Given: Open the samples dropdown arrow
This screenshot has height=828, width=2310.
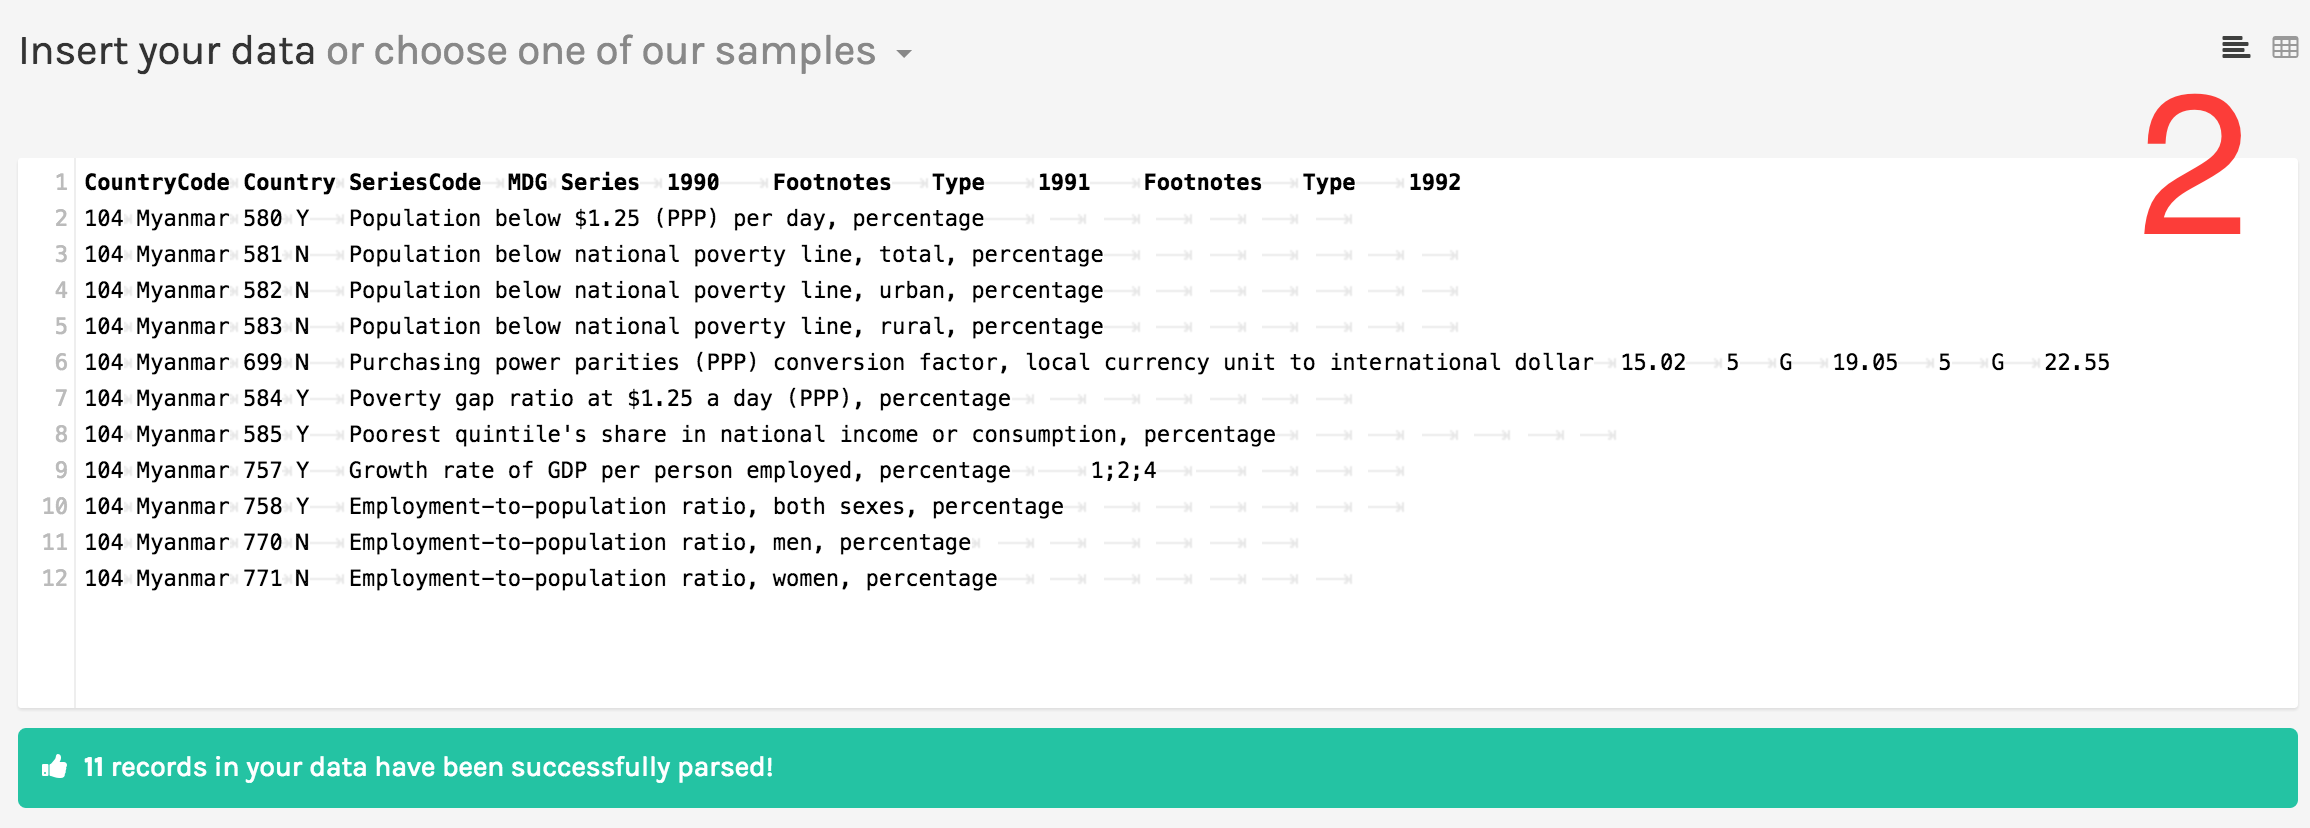Looking at the screenshot, I should pyautogui.click(x=904, y=54).
